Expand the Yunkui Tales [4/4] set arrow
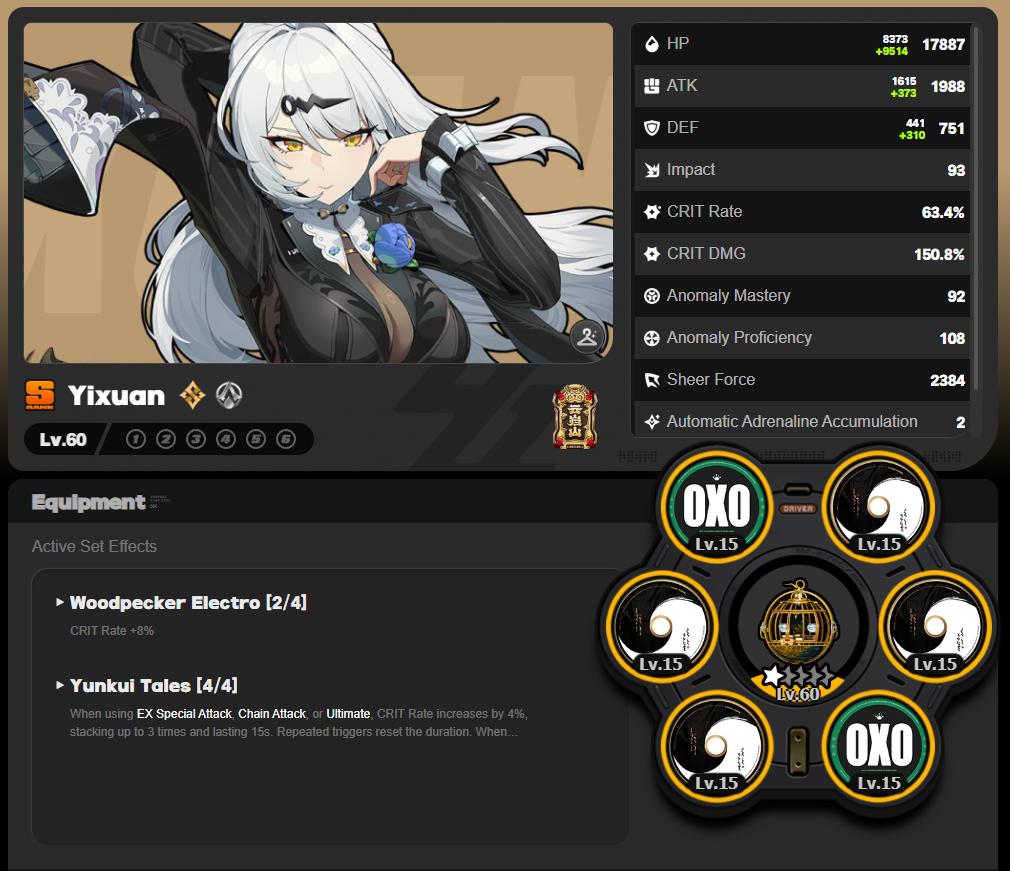 [x=60, y=685]
